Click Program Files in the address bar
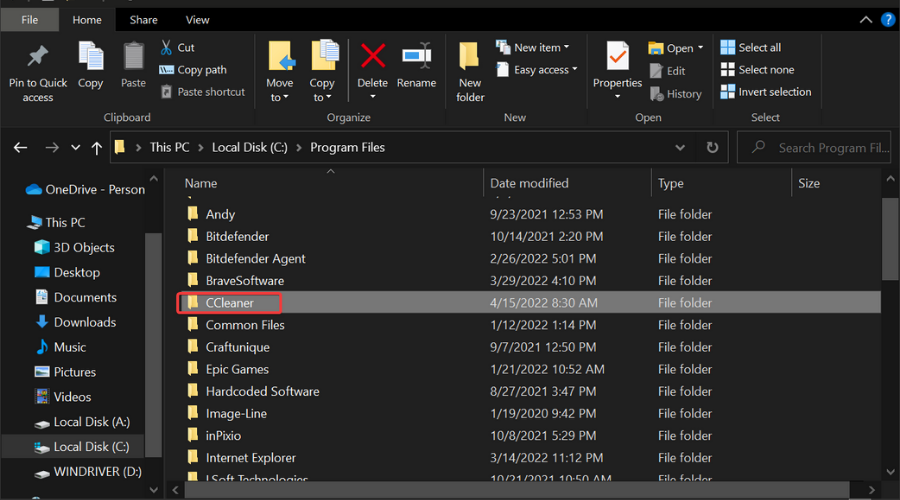The image size is (900, 500). pos(347,147)
